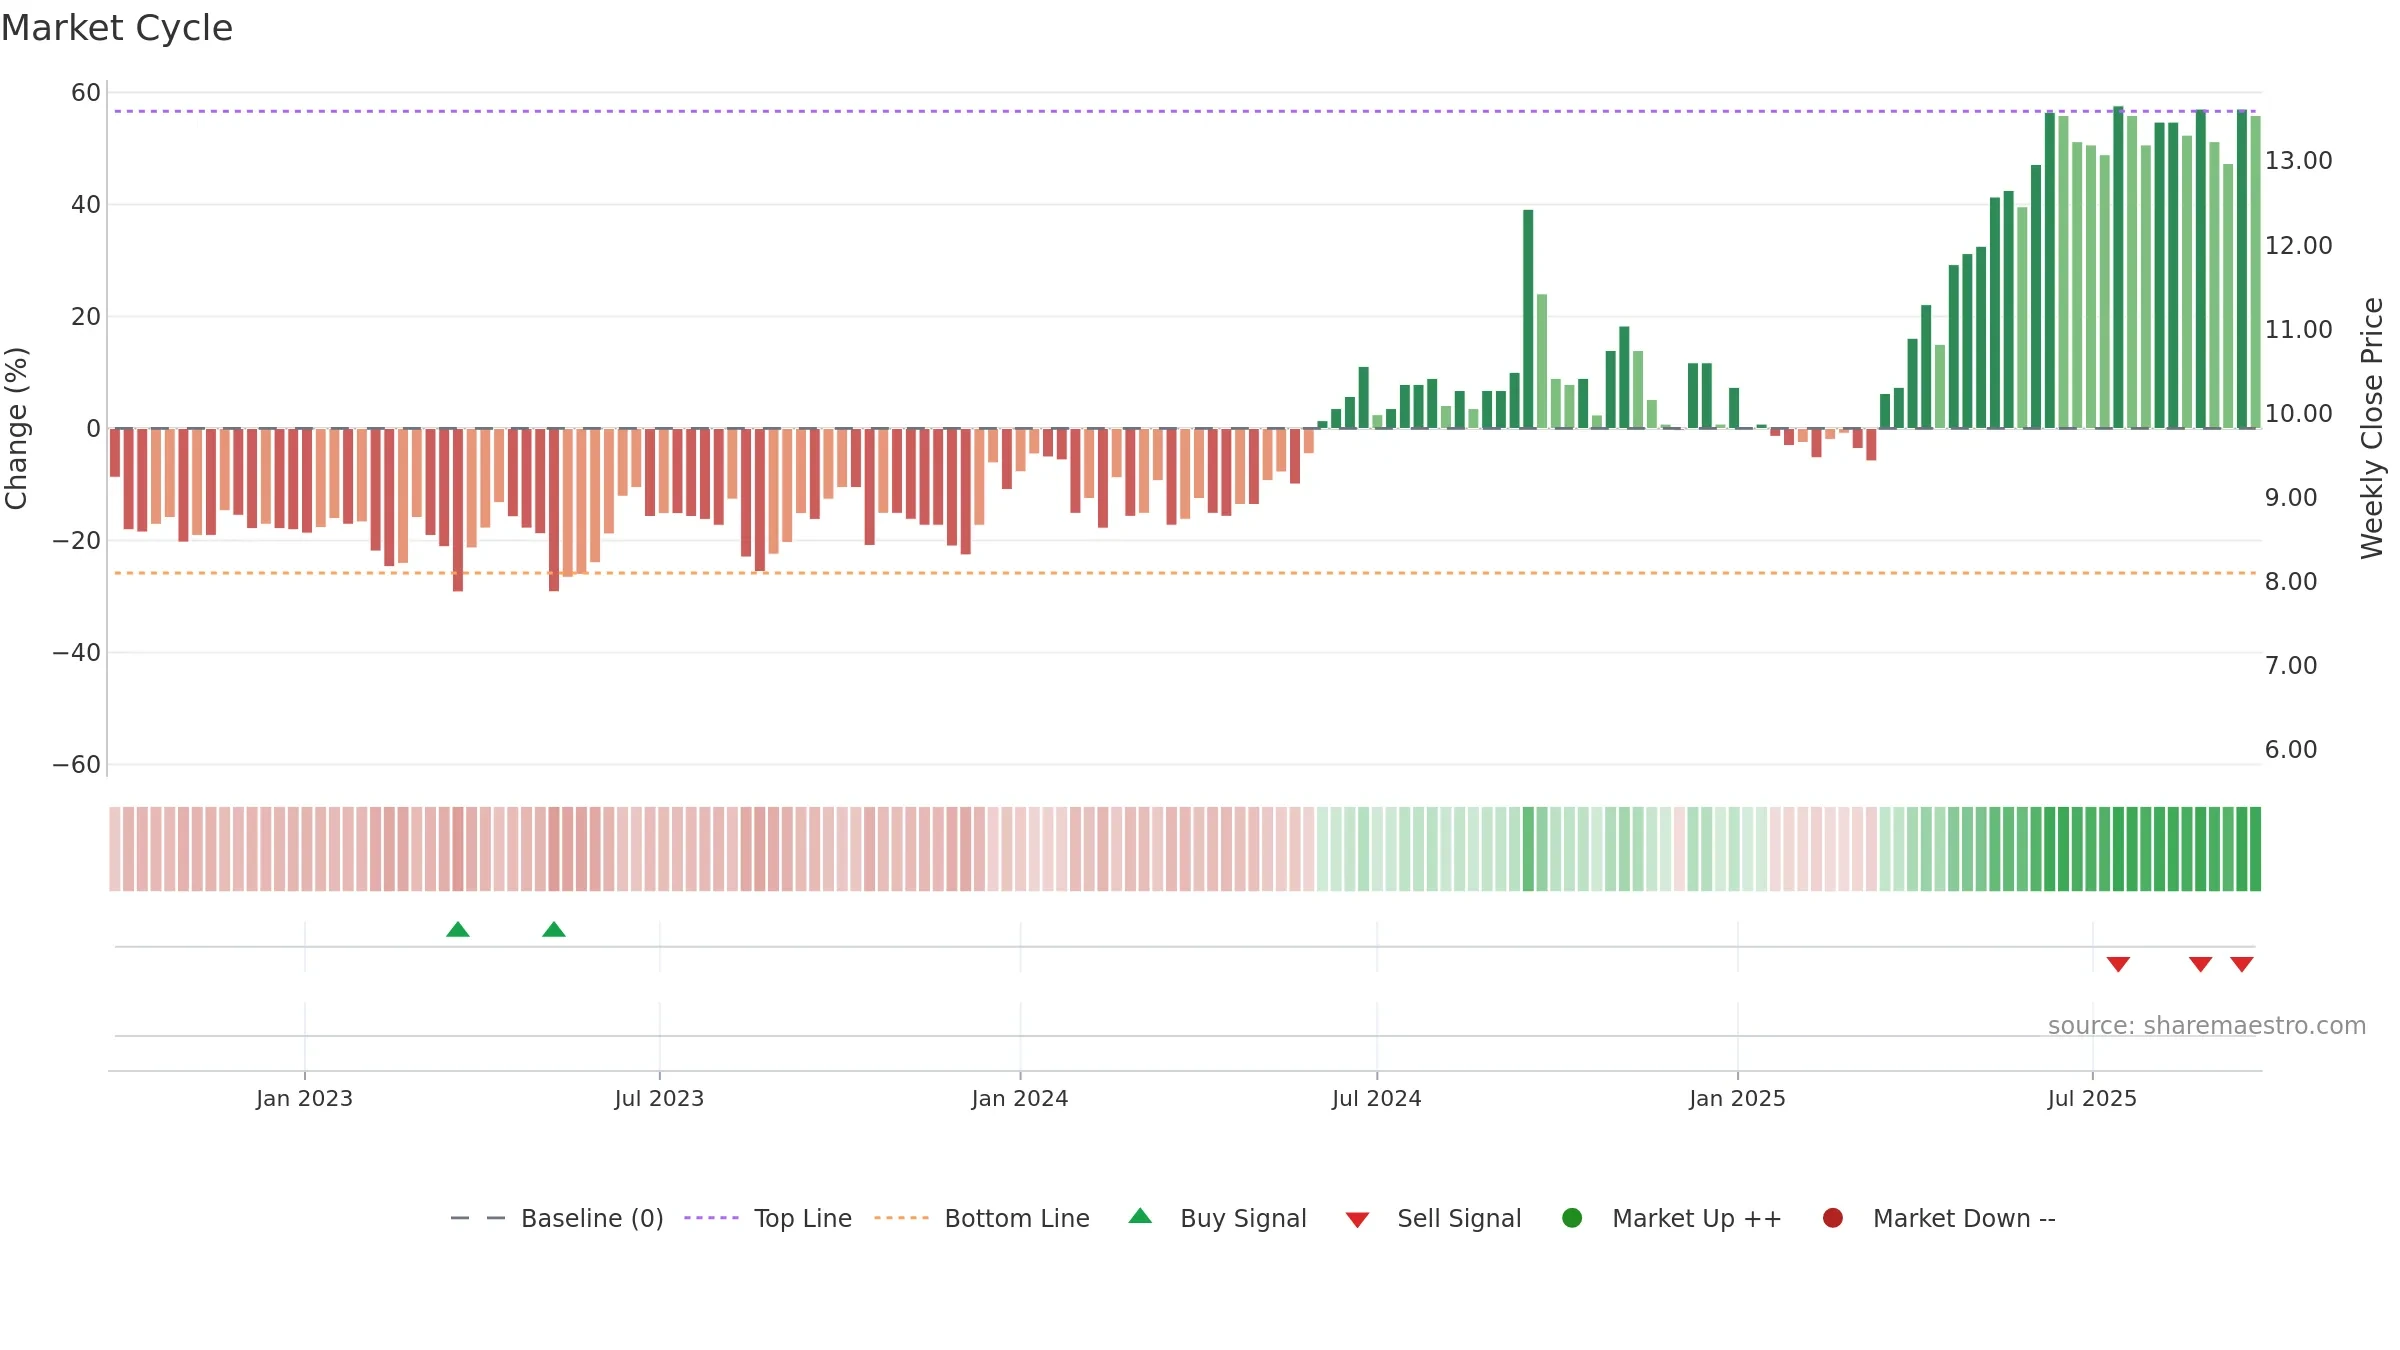Screen dimensions: 2400x1350
Task: Select the middle sell signal marker in 2025
Action: click(x=2200, y=964)
